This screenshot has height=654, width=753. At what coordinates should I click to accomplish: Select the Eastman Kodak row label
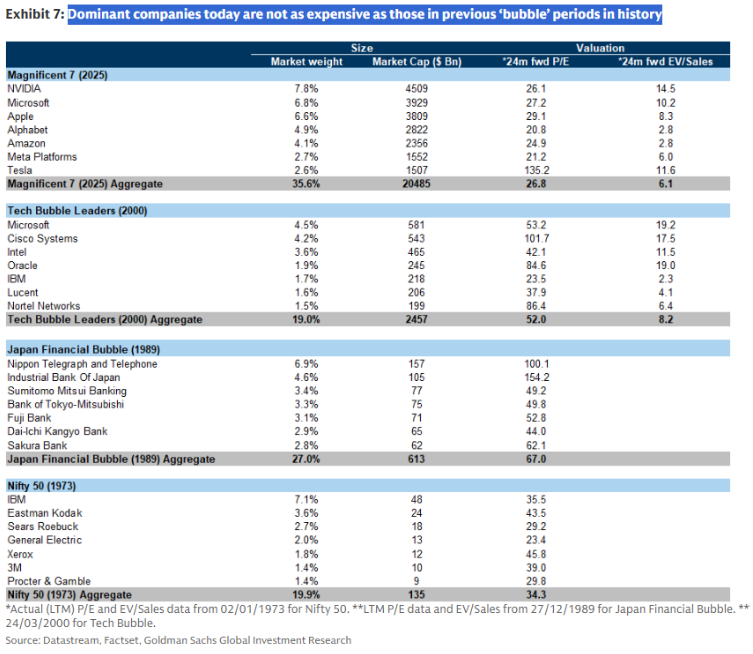[x=41, y=510]
